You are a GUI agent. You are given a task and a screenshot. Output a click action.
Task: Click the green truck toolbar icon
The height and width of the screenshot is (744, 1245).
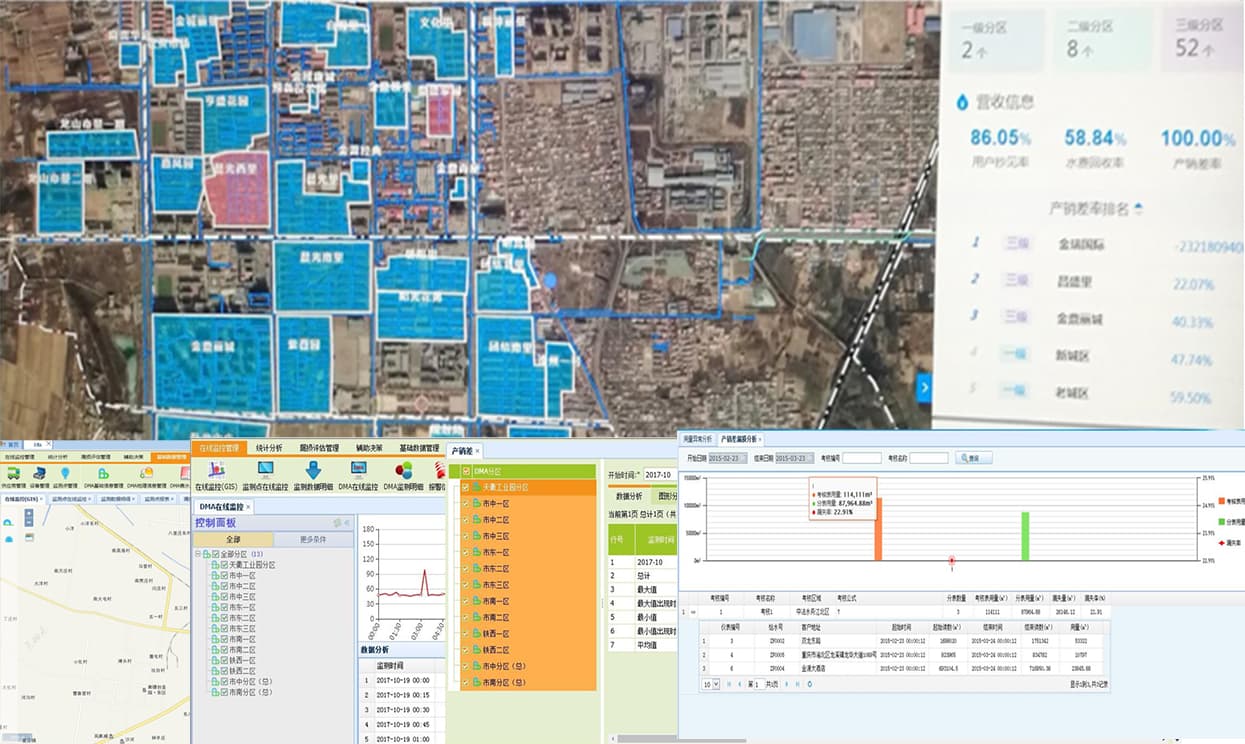point(13,473)
